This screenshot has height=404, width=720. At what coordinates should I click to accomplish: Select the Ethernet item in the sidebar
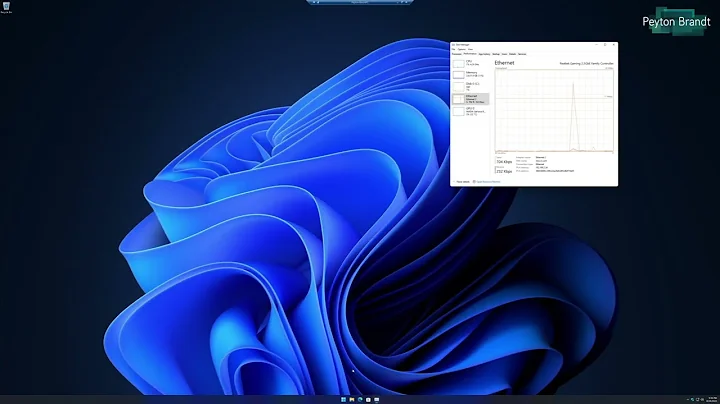point(471,99)
